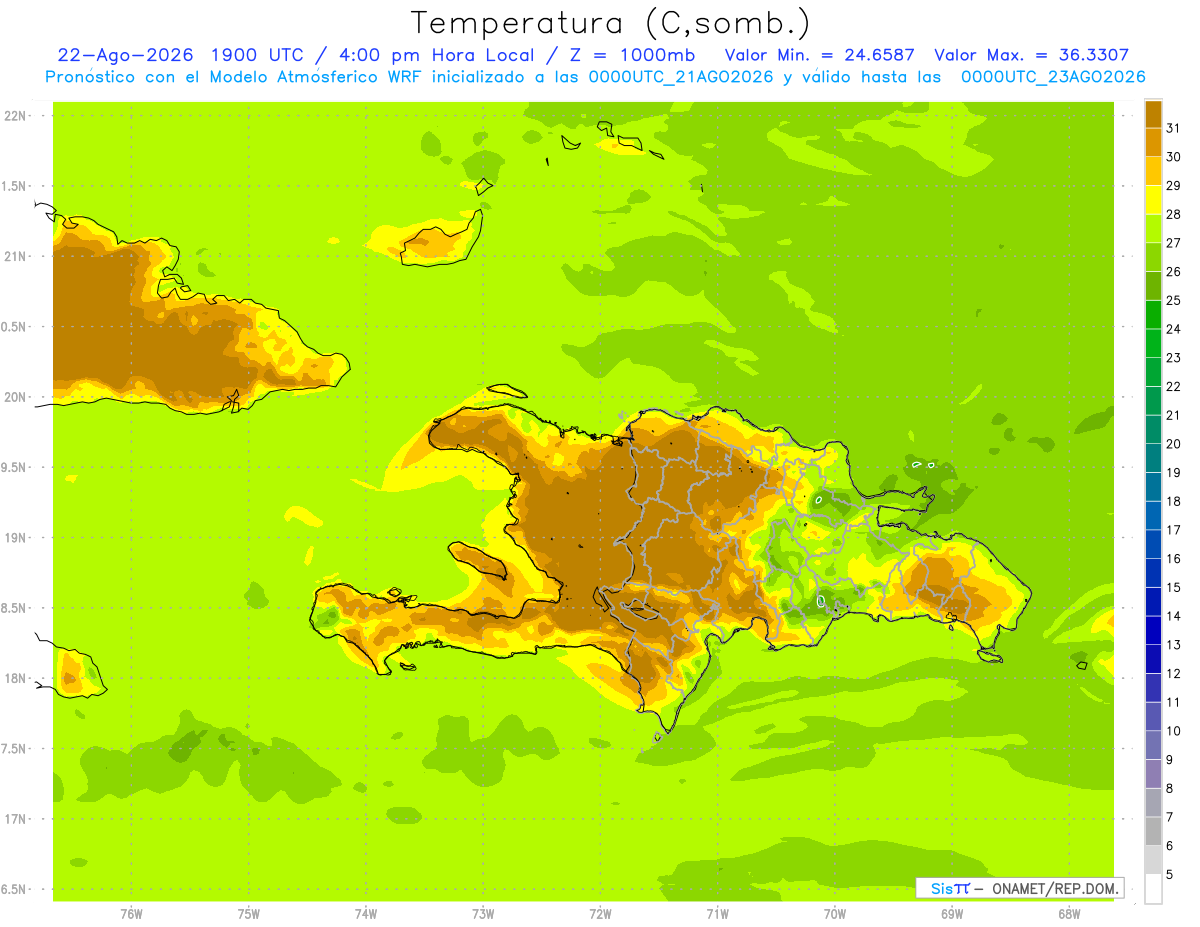Click the "1900 UTC" time text
The width and height of the screenshot is (1200, 927).
tap(258, 55)
